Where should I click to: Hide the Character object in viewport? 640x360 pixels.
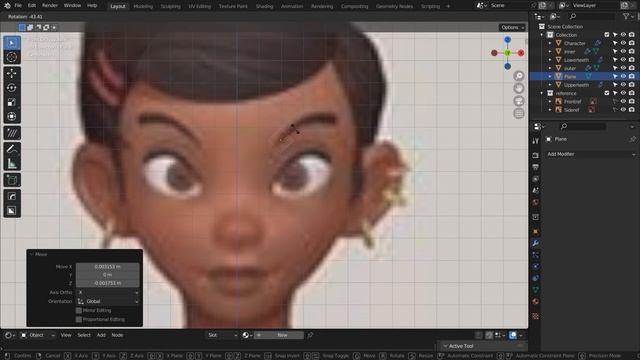coord(623,43)
